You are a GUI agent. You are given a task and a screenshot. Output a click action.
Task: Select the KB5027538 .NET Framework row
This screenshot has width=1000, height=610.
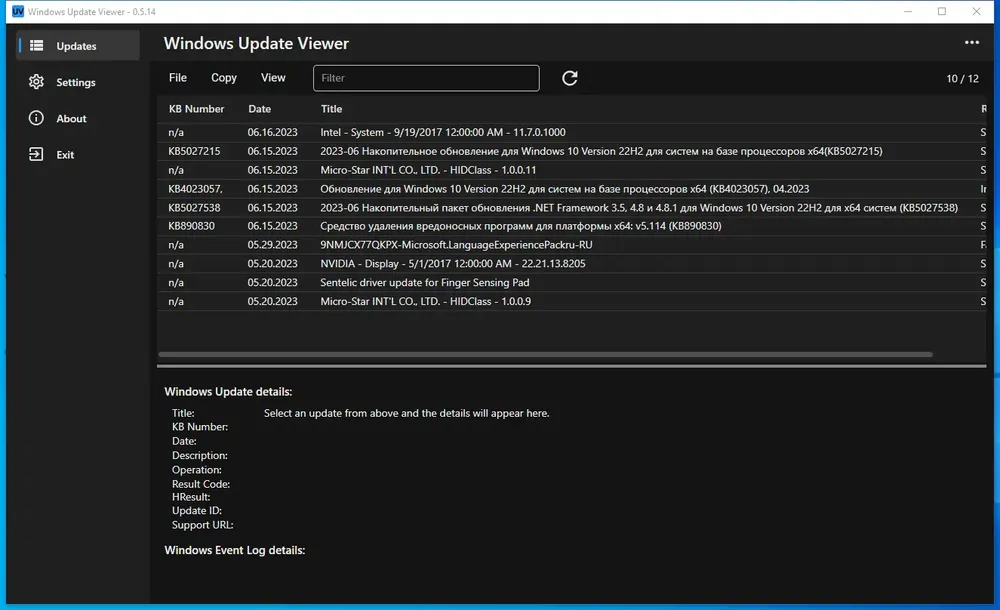click(x=571, y=207)
